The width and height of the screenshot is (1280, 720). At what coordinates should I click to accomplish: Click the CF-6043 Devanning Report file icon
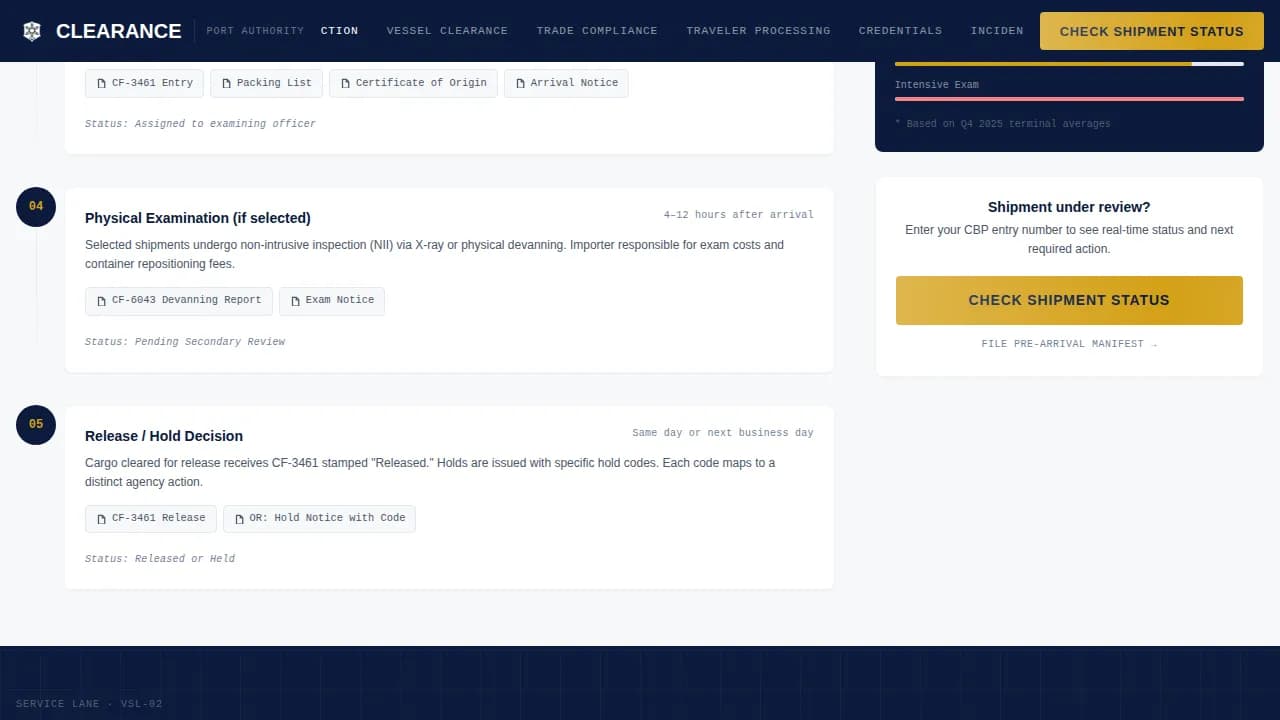(x=101, y=300)
